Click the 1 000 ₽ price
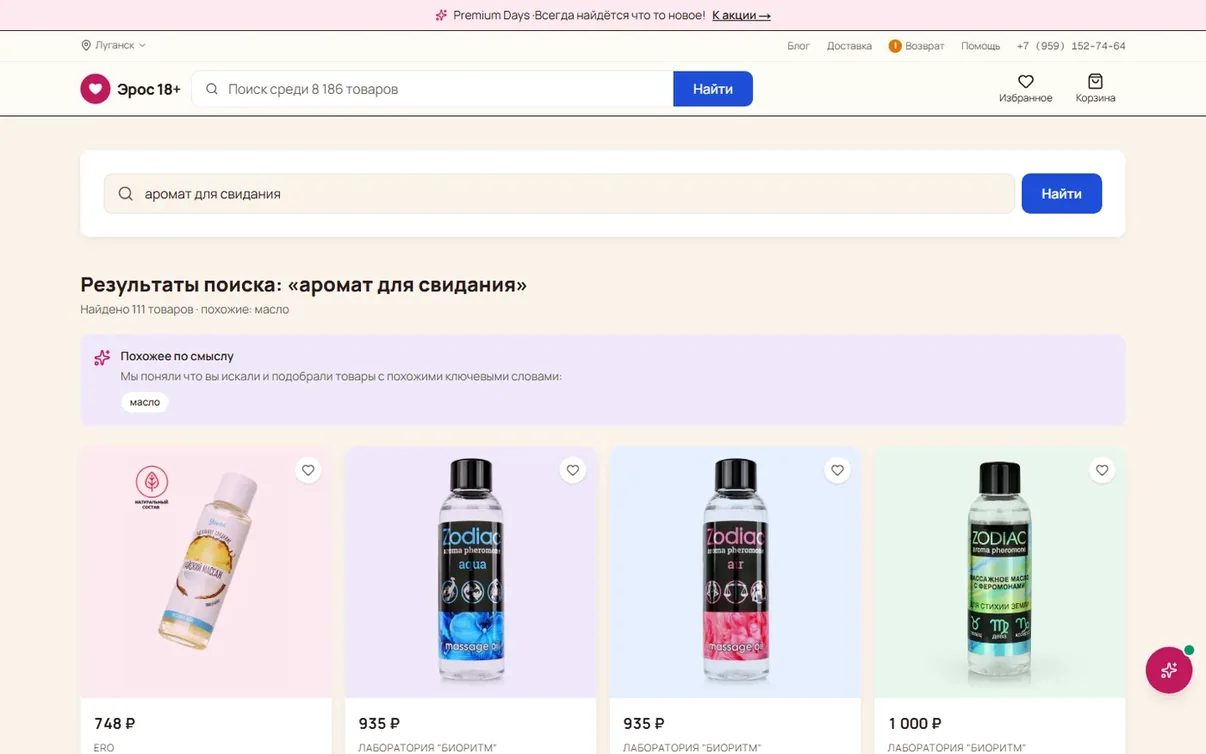This screenshot has width=1206, height=754. (x=915, y=723)
